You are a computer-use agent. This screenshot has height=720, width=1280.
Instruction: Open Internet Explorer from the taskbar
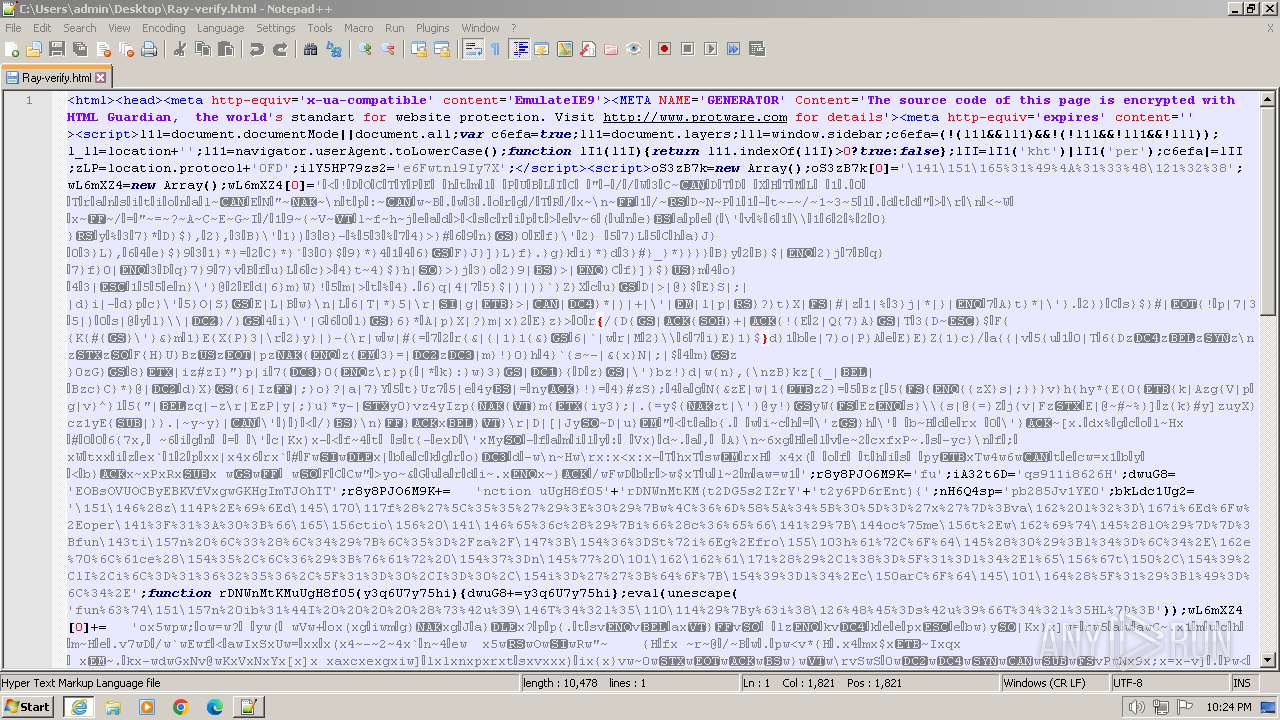[x=79, y=707]
